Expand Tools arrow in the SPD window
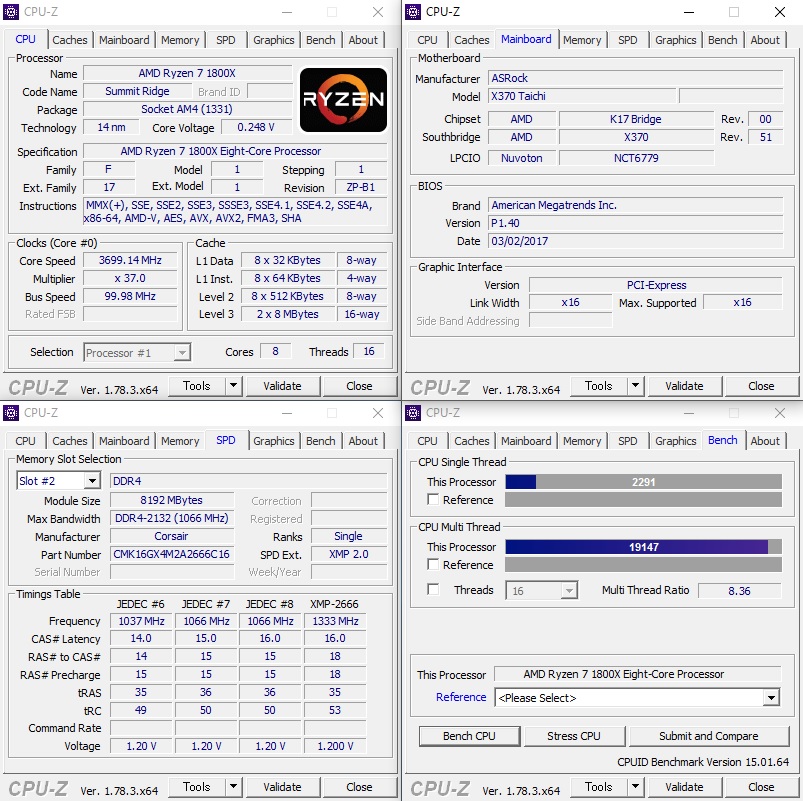 coord(234,787)
